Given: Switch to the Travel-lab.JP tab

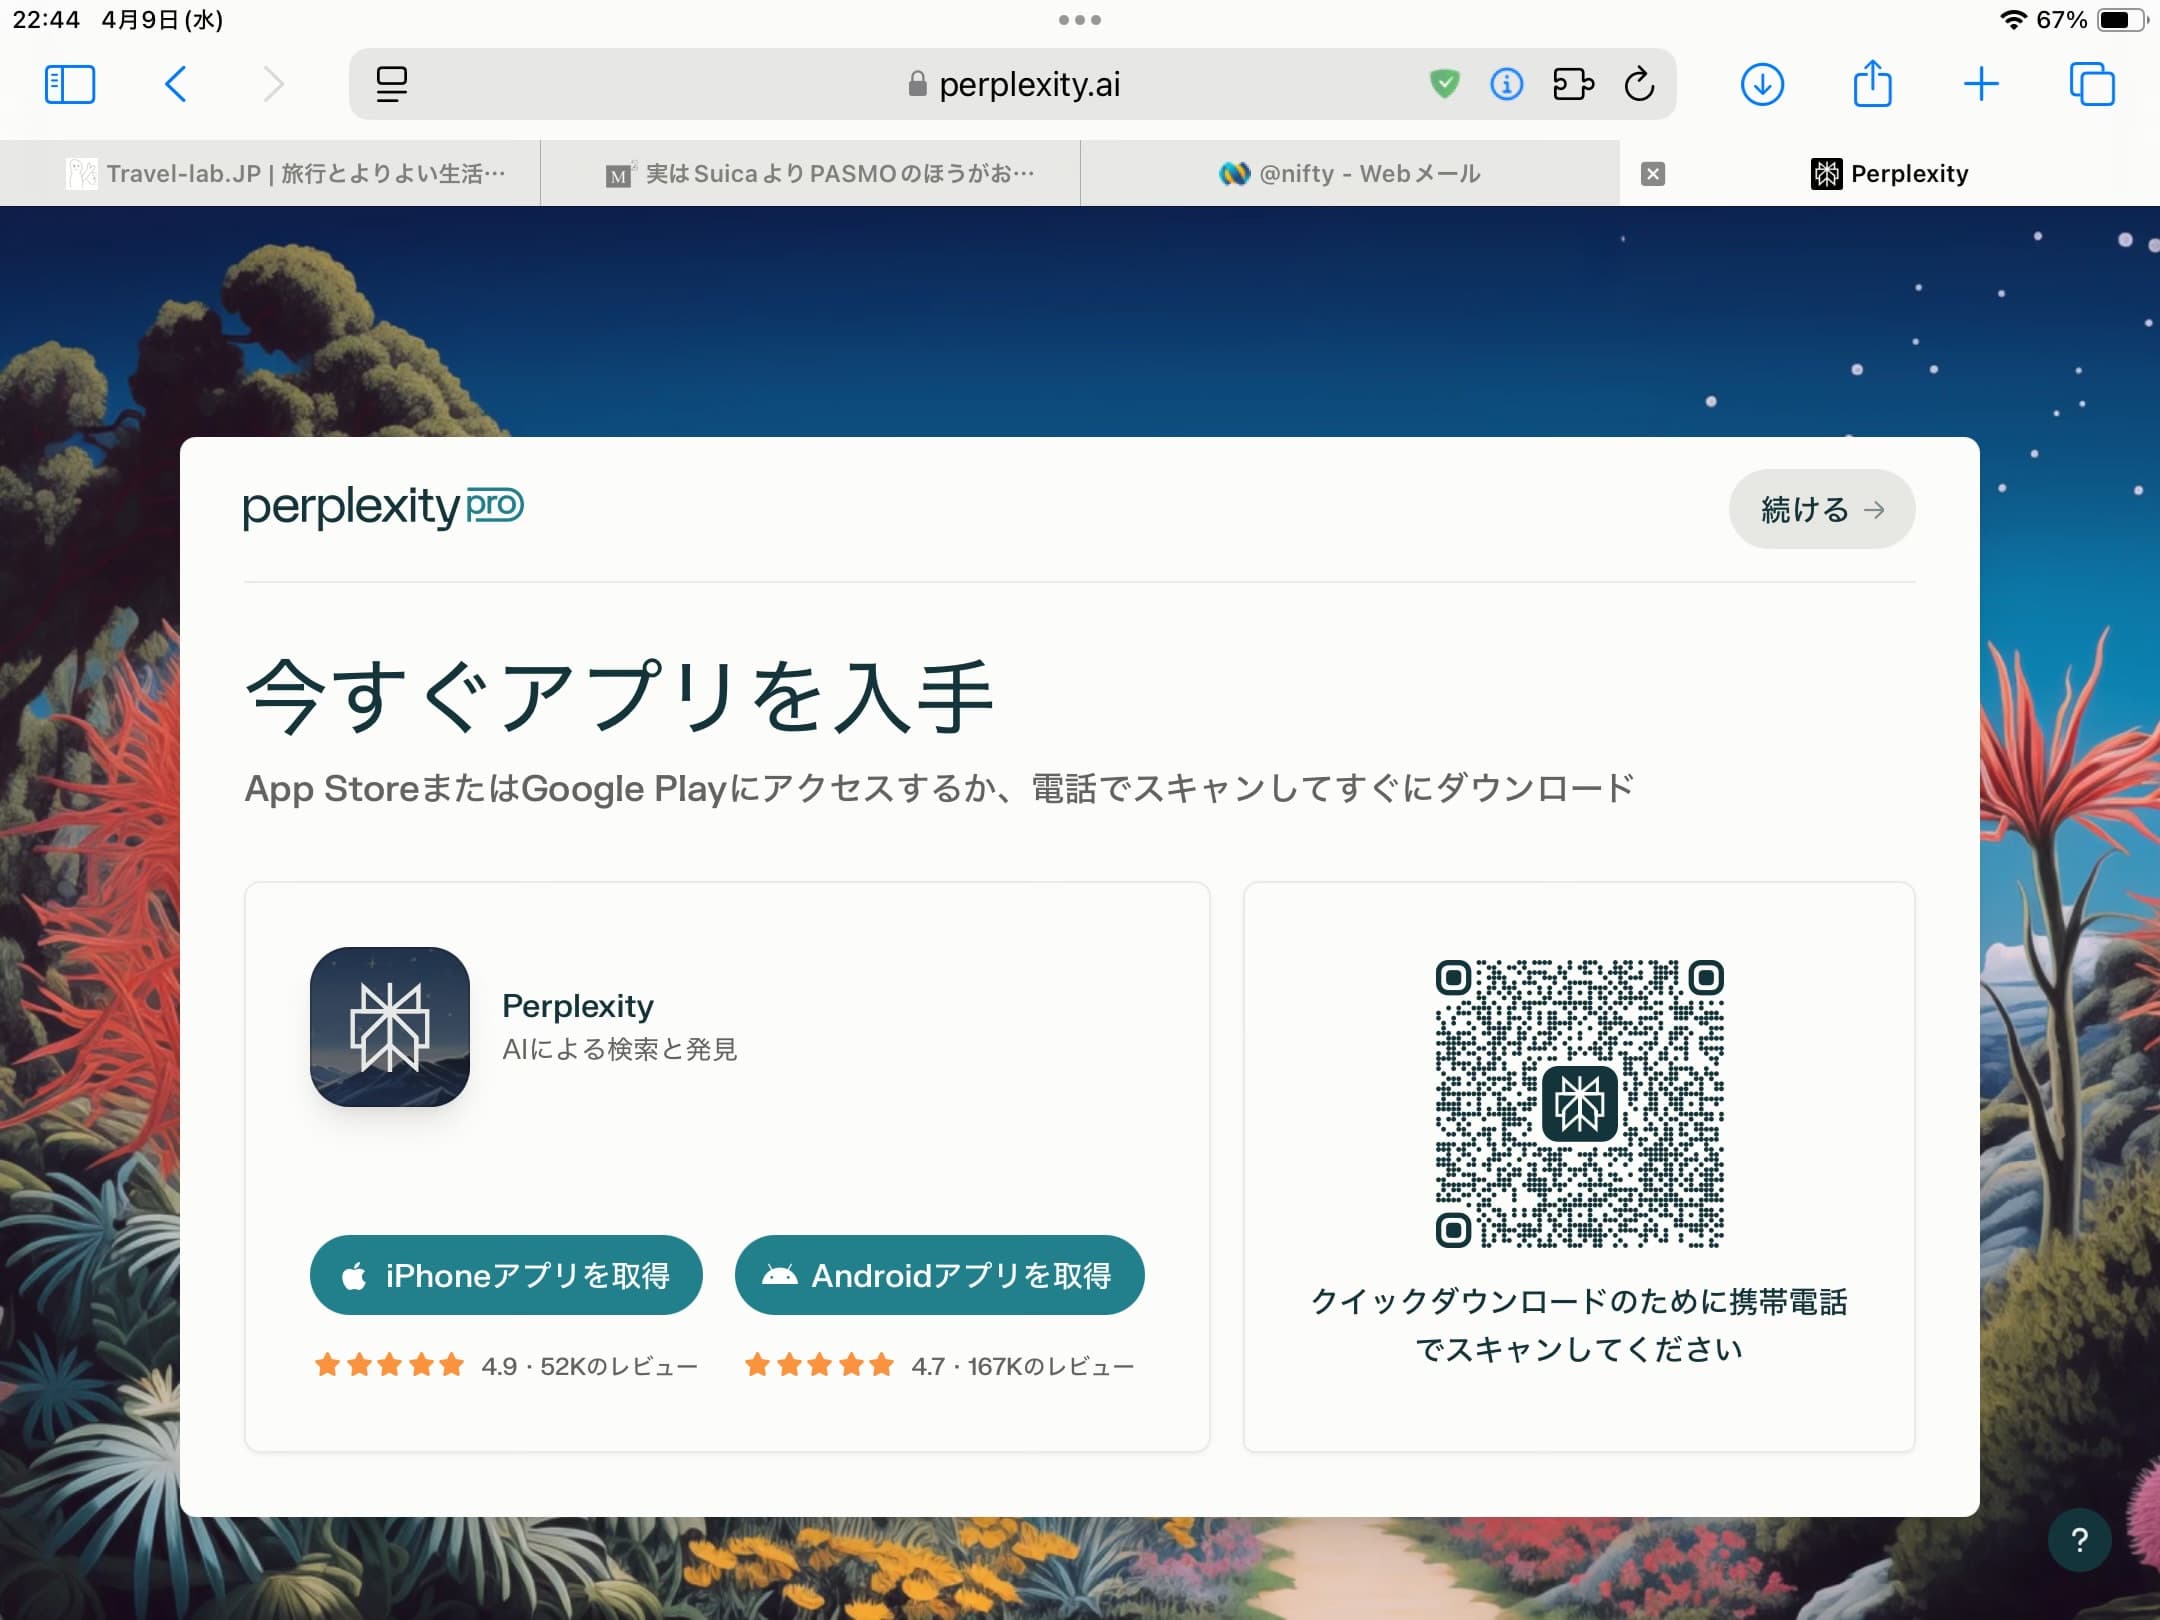Looking at the screenshot, I should point(270,174).
